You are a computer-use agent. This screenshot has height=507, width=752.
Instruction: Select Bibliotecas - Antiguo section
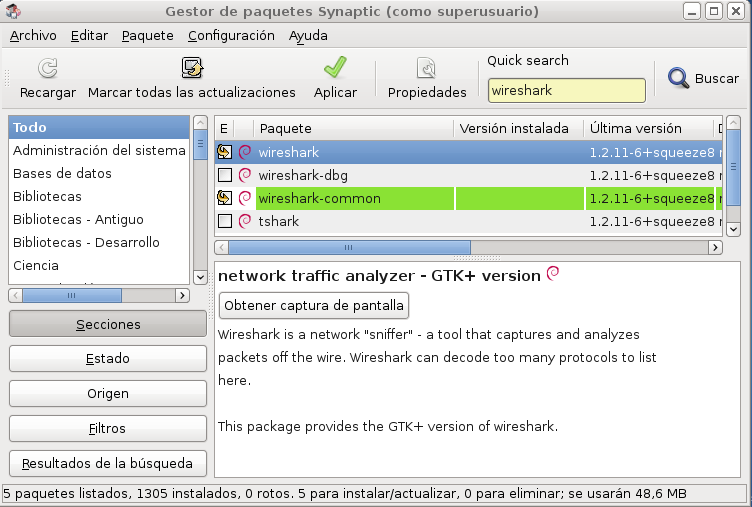point(99,219)
